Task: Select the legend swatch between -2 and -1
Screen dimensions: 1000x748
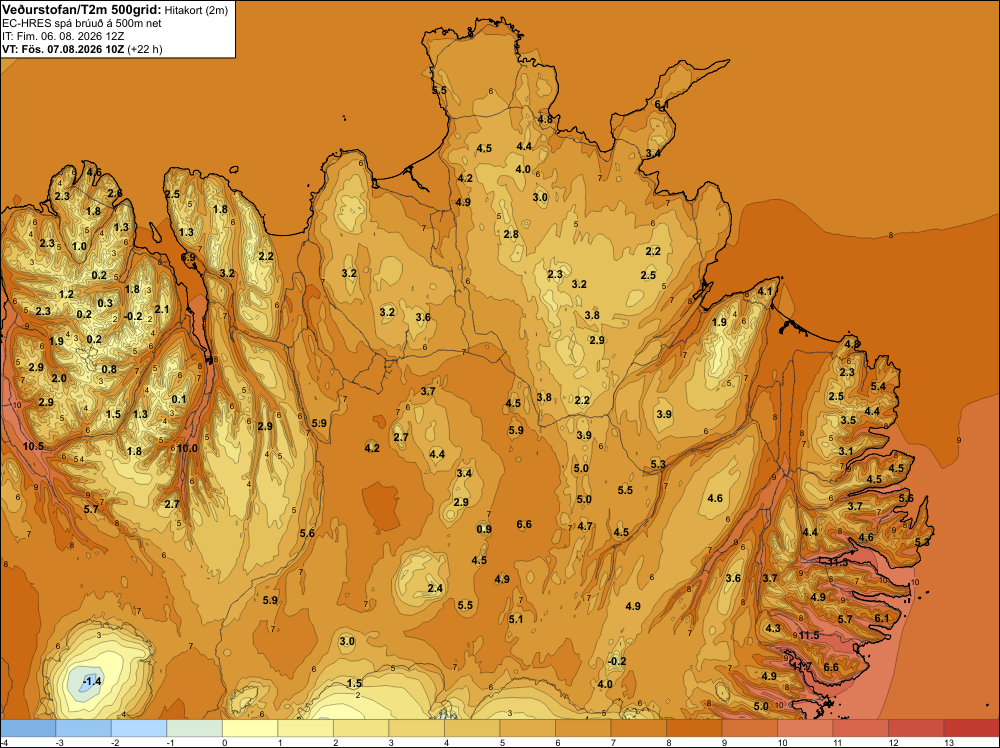Action: [139, 728]
